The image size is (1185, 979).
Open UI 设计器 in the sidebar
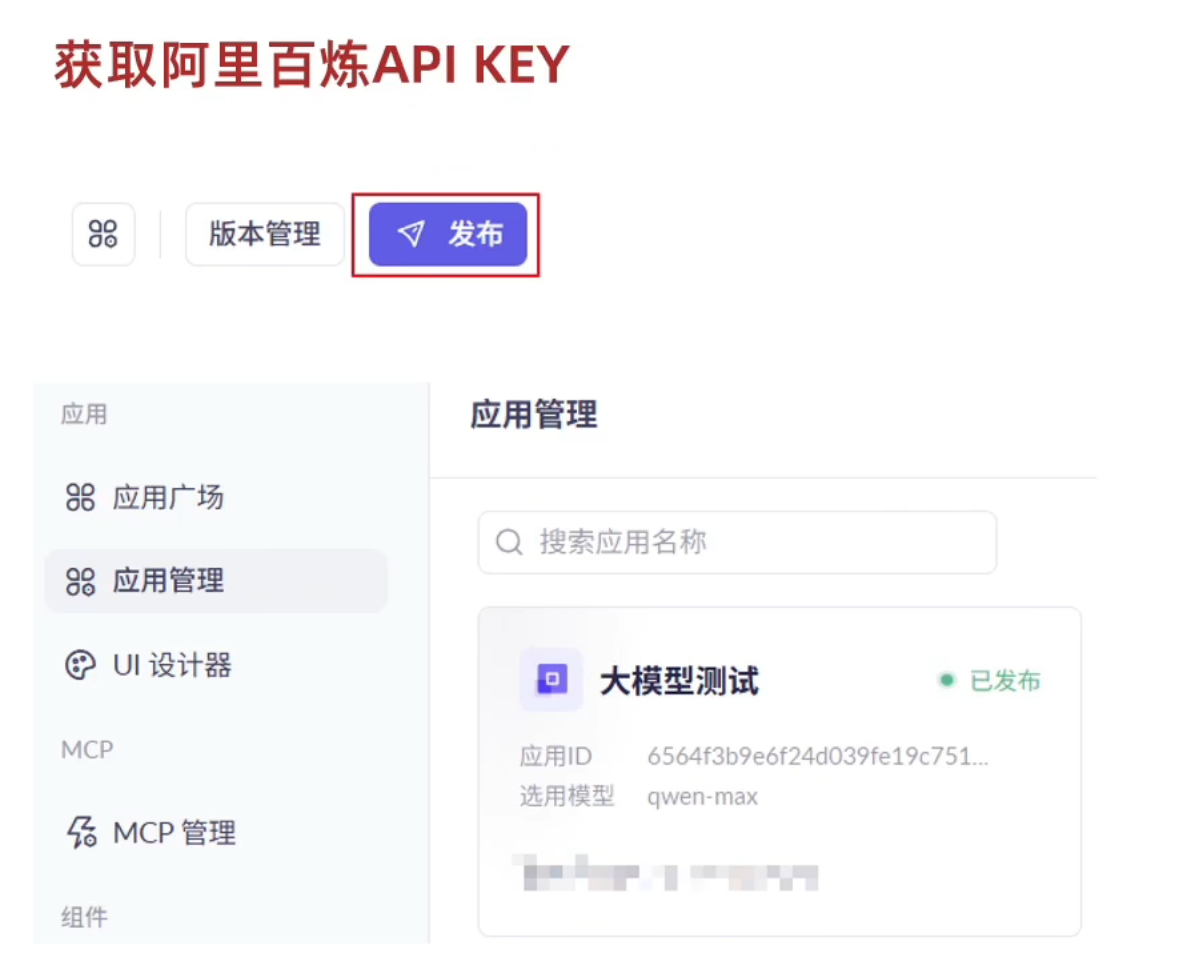tap(216, 665)
